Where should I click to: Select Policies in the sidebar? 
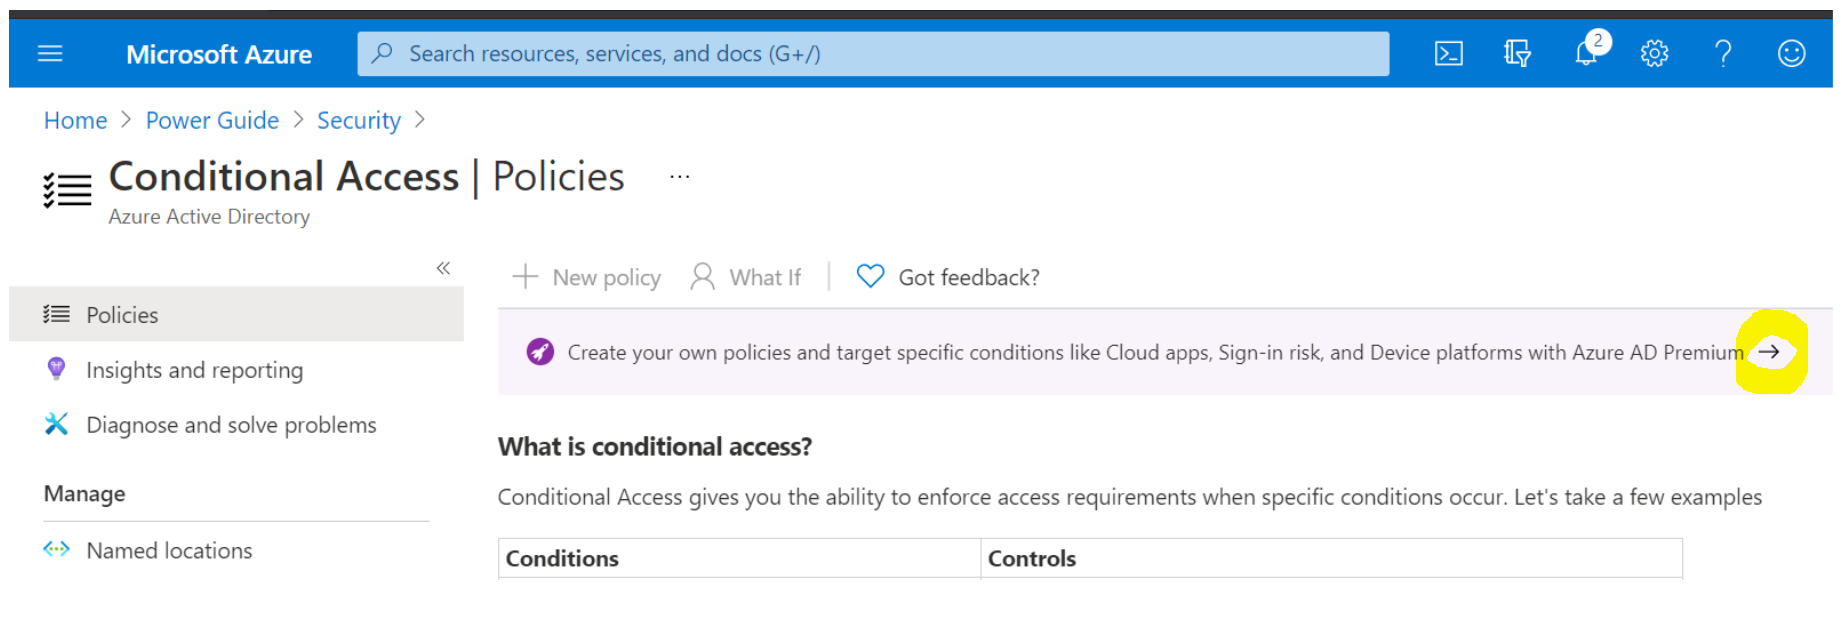[122, 315]
